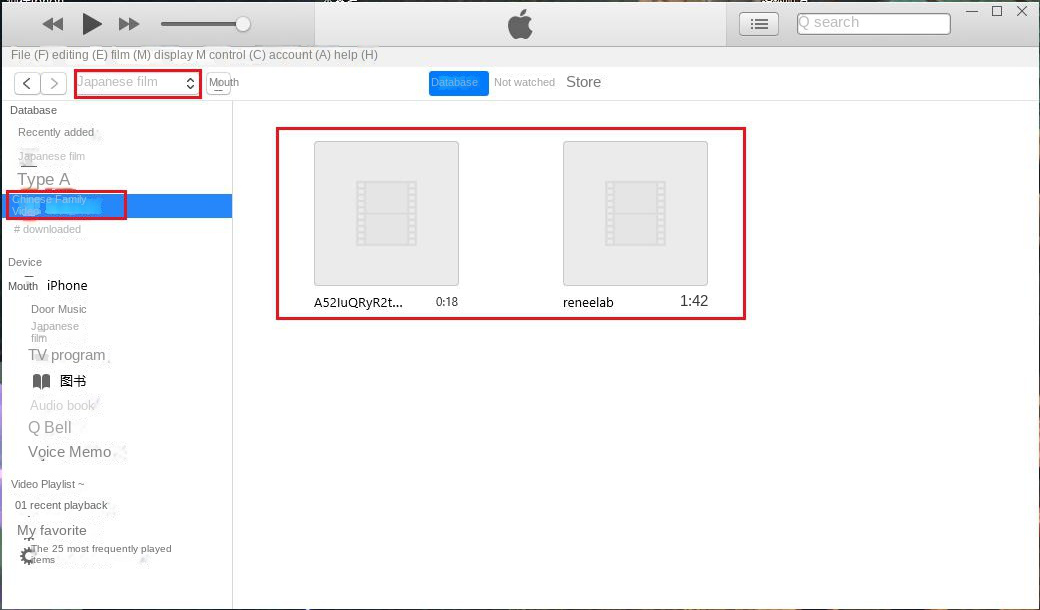This screenshot has width=1040, height=610.
Task: Click the volume slider handle
Action: point(241,23)
